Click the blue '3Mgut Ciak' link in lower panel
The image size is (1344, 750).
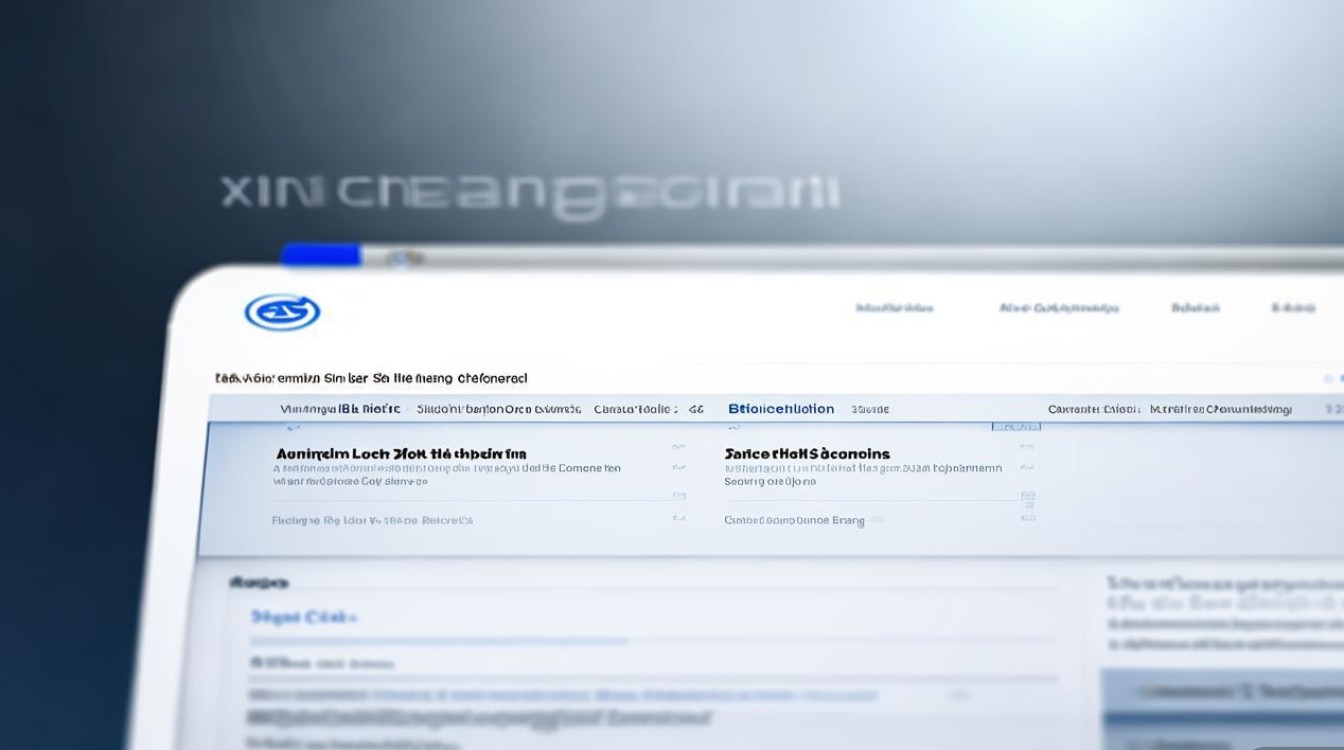tap(304, 617)
